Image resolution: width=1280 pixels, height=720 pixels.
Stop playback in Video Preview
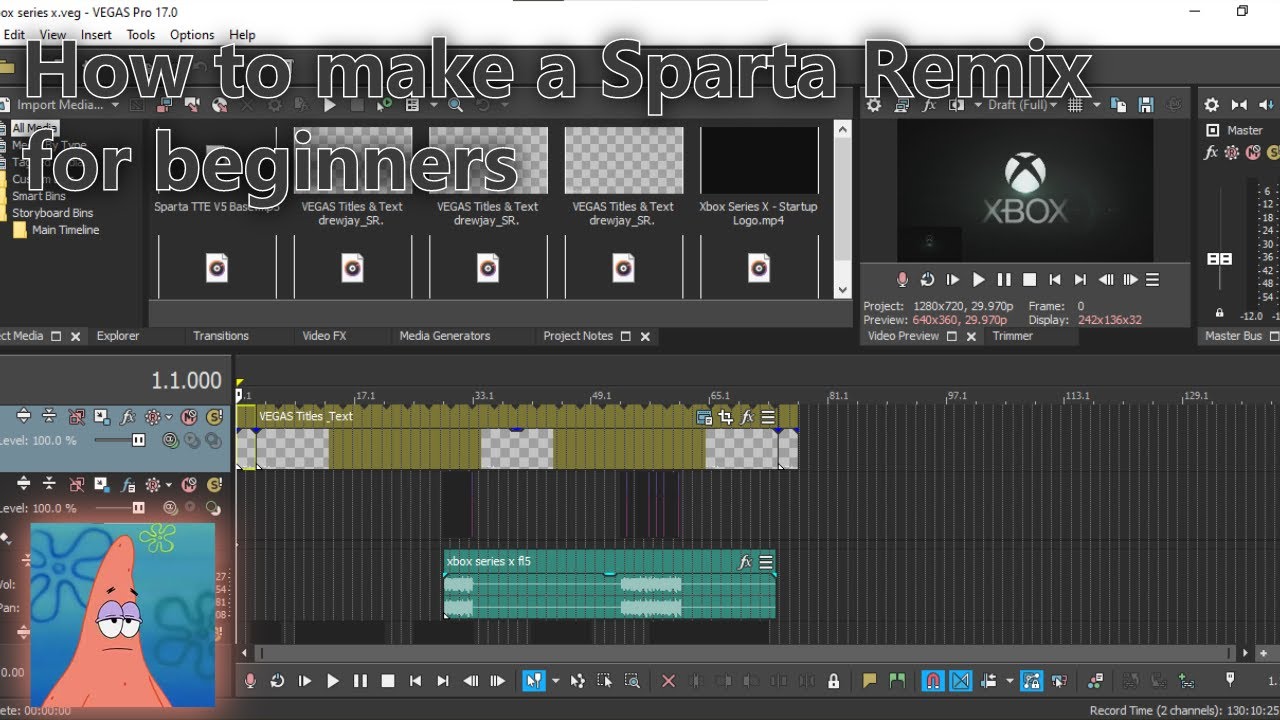tap(1029, 280)
